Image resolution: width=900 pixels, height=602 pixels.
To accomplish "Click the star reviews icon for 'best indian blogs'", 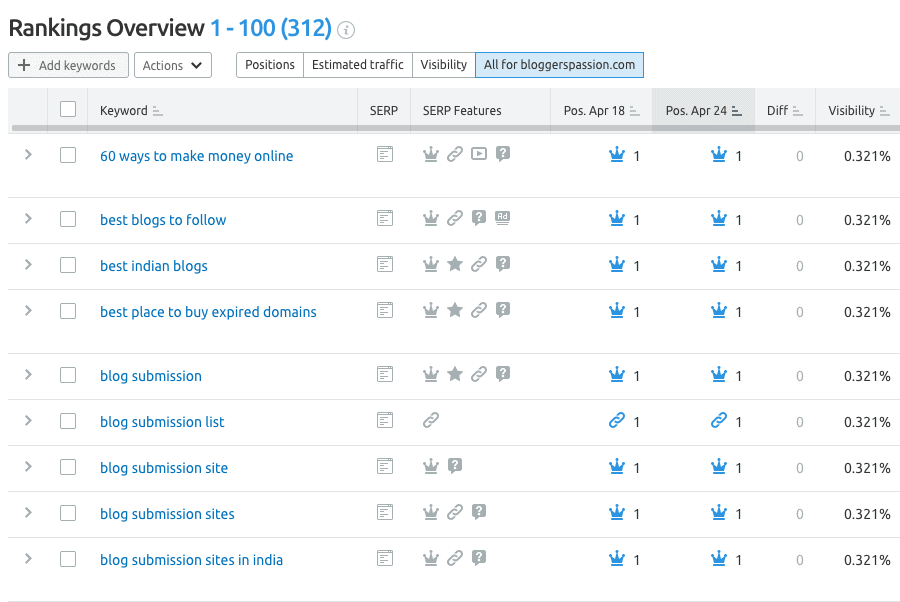I will coord(455,264).
